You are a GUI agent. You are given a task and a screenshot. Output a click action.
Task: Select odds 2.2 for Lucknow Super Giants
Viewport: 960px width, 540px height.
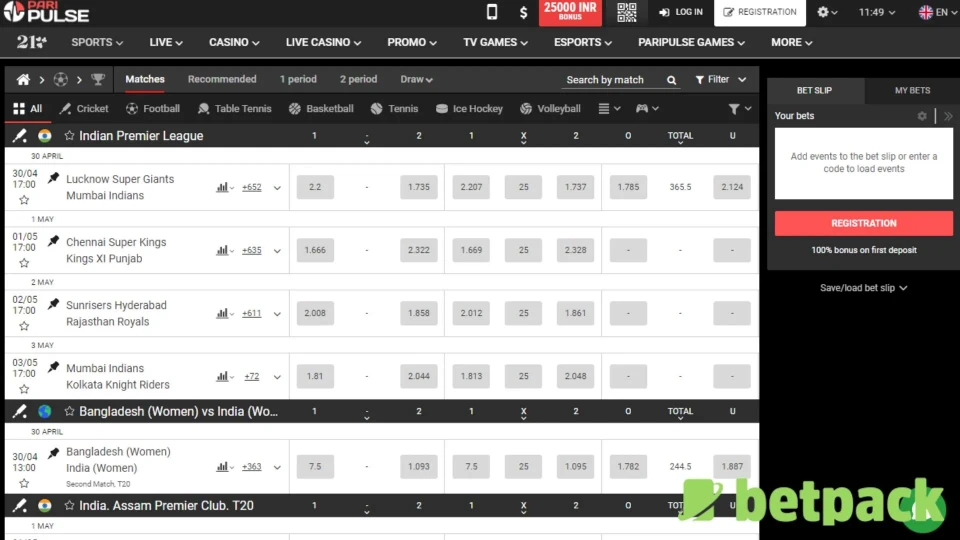pyautogui.click(x=315, y=187)
